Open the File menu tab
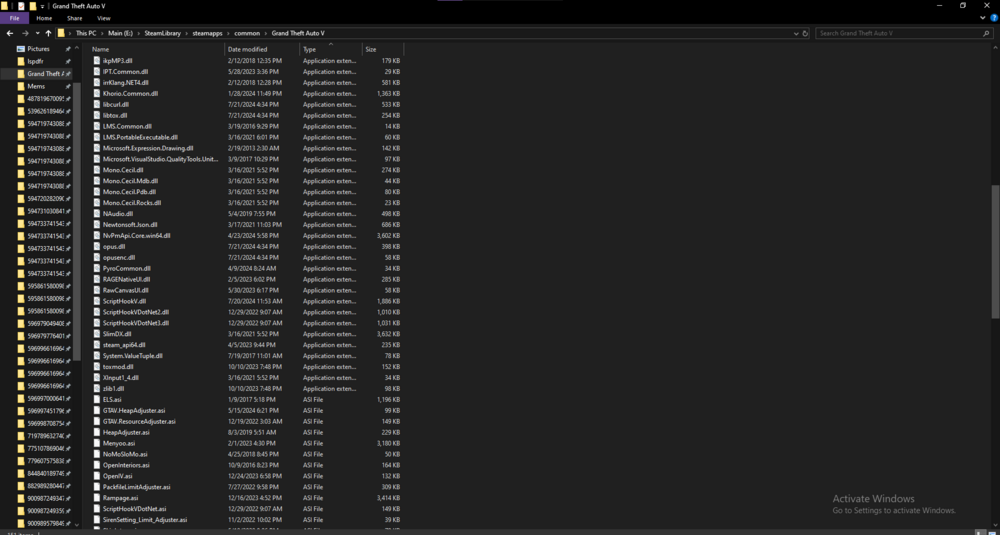1000x535 pixels. pyautogui.click(x=14, y=18)
